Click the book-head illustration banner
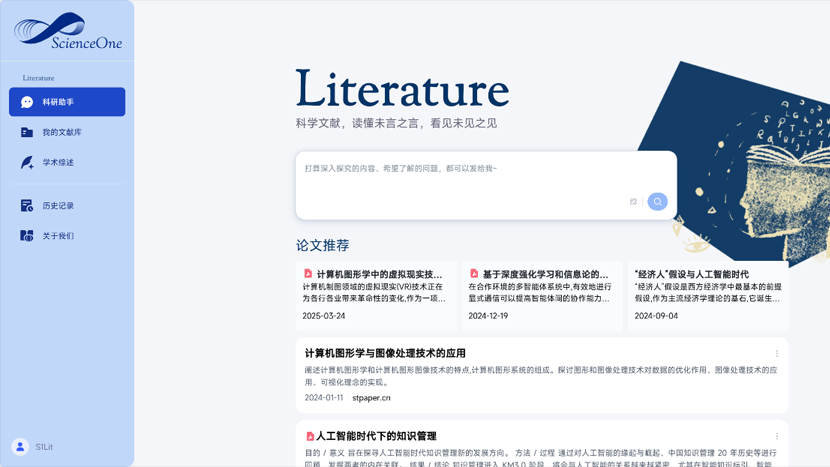This screenshot has height=467, width=830. (x=741, y=164)
